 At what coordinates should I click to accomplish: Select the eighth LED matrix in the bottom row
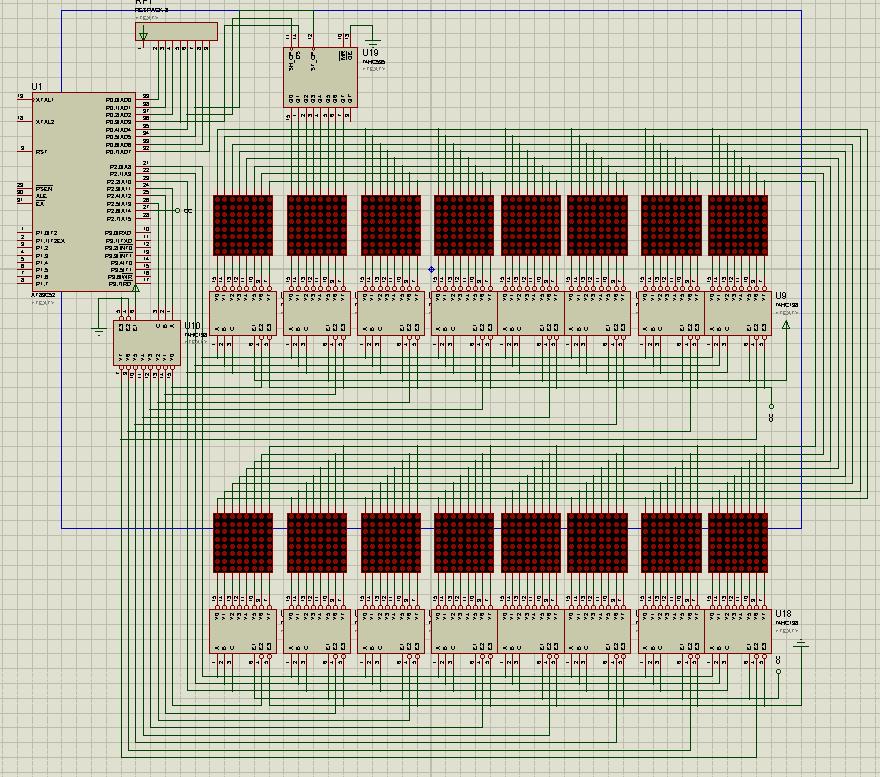[738, 543]
